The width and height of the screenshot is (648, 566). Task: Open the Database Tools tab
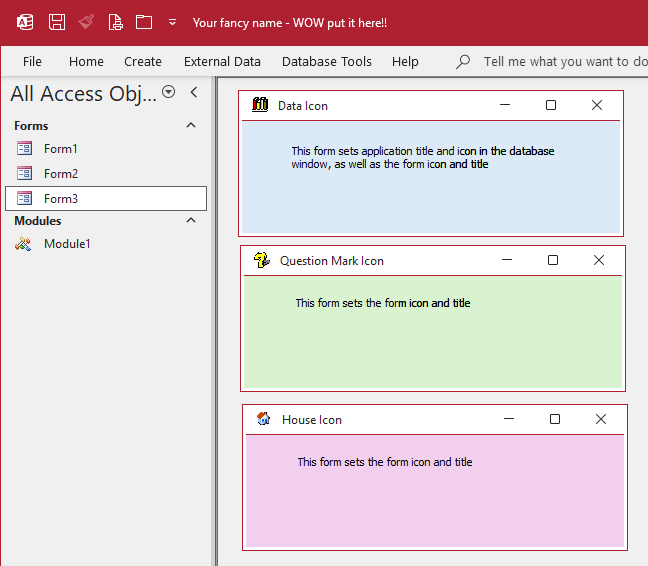pos(326,61)
